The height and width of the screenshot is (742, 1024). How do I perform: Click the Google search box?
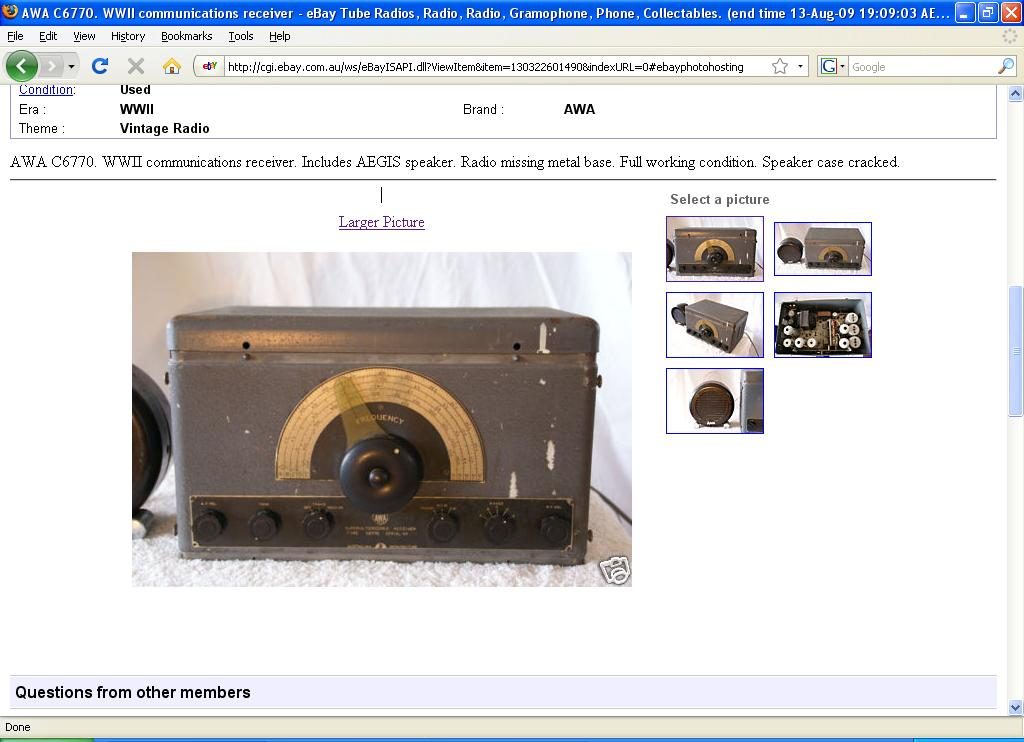click(x=923, y=67)
